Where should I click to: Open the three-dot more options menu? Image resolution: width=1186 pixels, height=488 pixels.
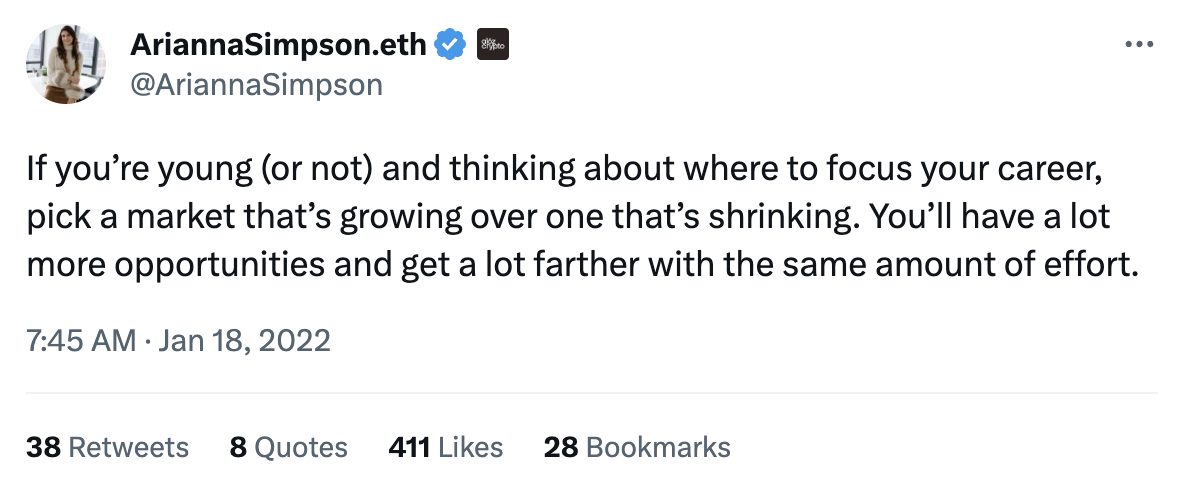[x=1140, y=45]
